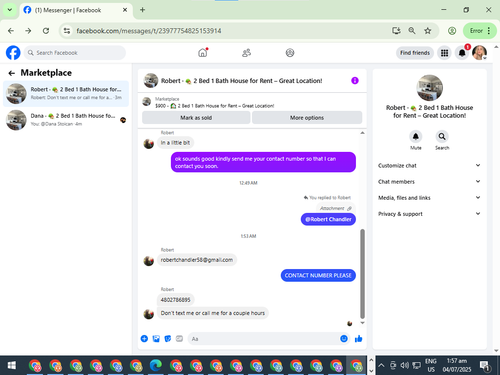Open the ENG US language indicator
Screen dimensions: 500x375
click(431, 365)
